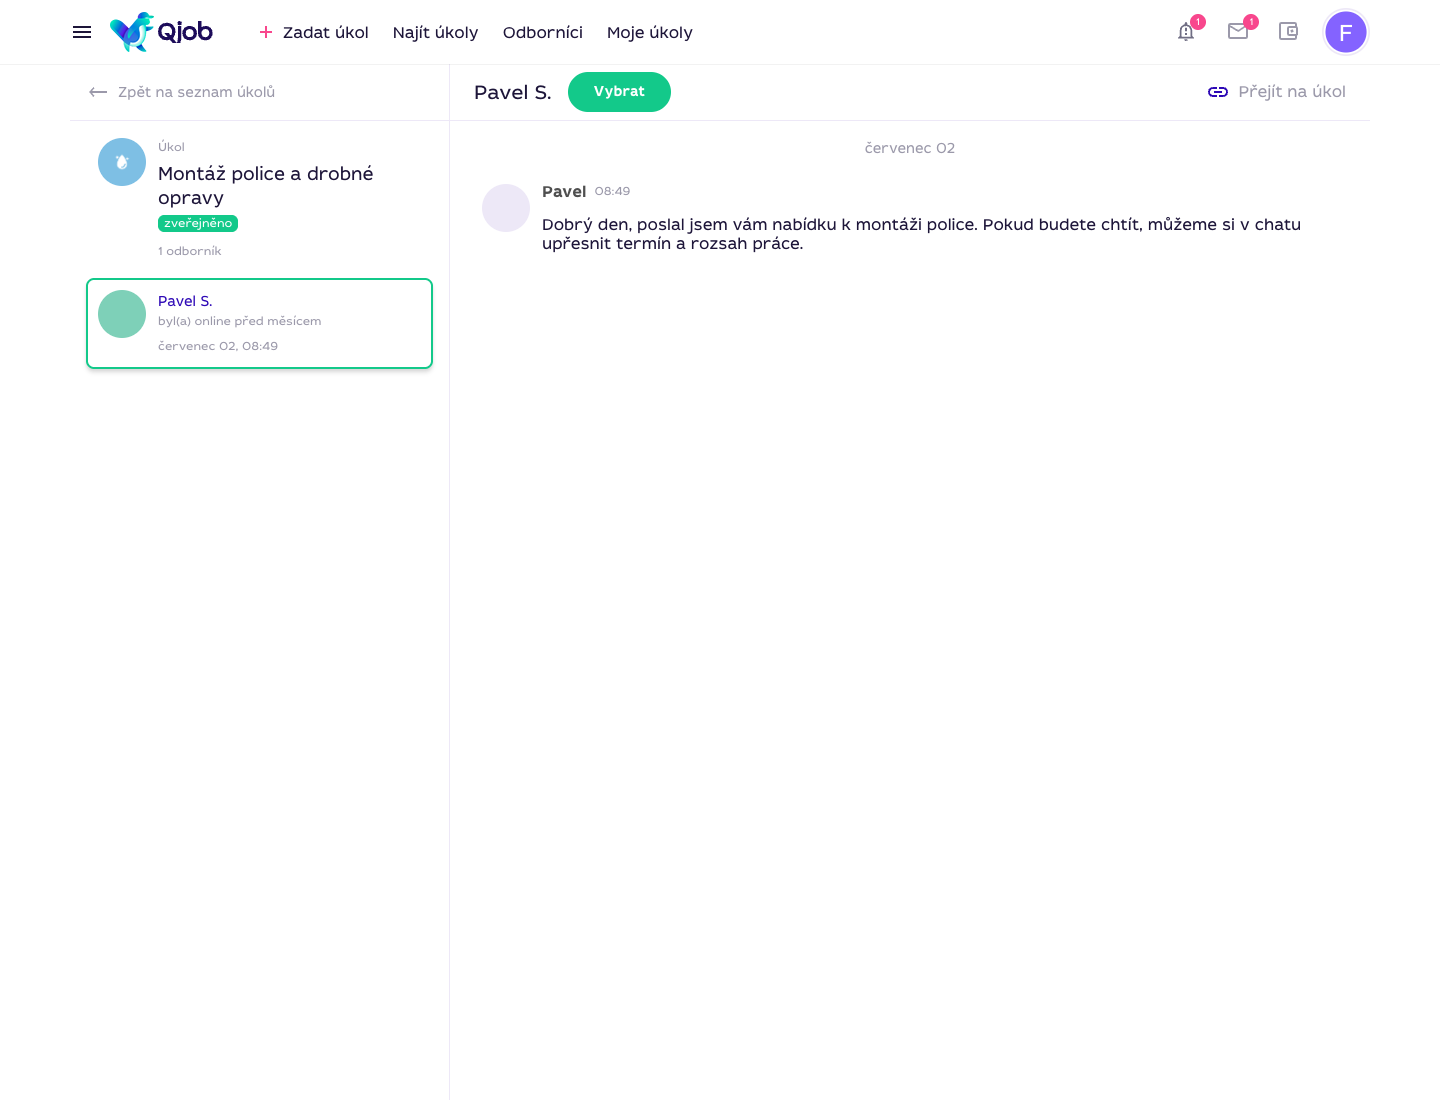Select Pavel S. conversation card

260,323
